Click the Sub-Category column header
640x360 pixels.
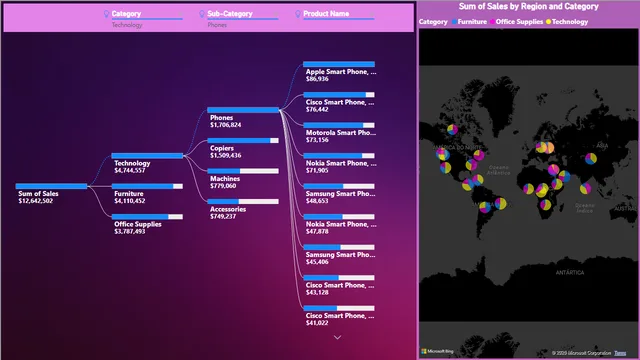(x=230, y=13)
